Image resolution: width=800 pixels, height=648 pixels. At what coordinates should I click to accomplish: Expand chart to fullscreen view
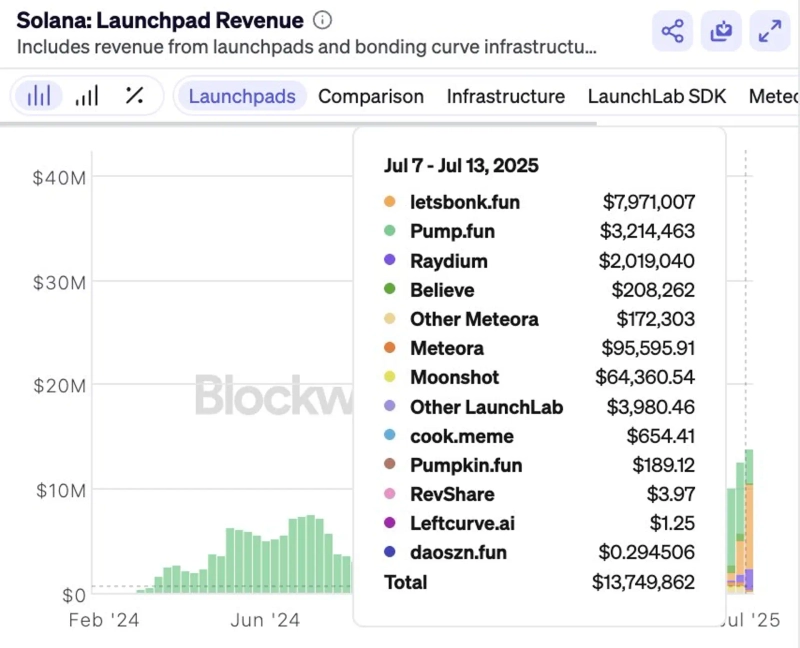(770, 31)
